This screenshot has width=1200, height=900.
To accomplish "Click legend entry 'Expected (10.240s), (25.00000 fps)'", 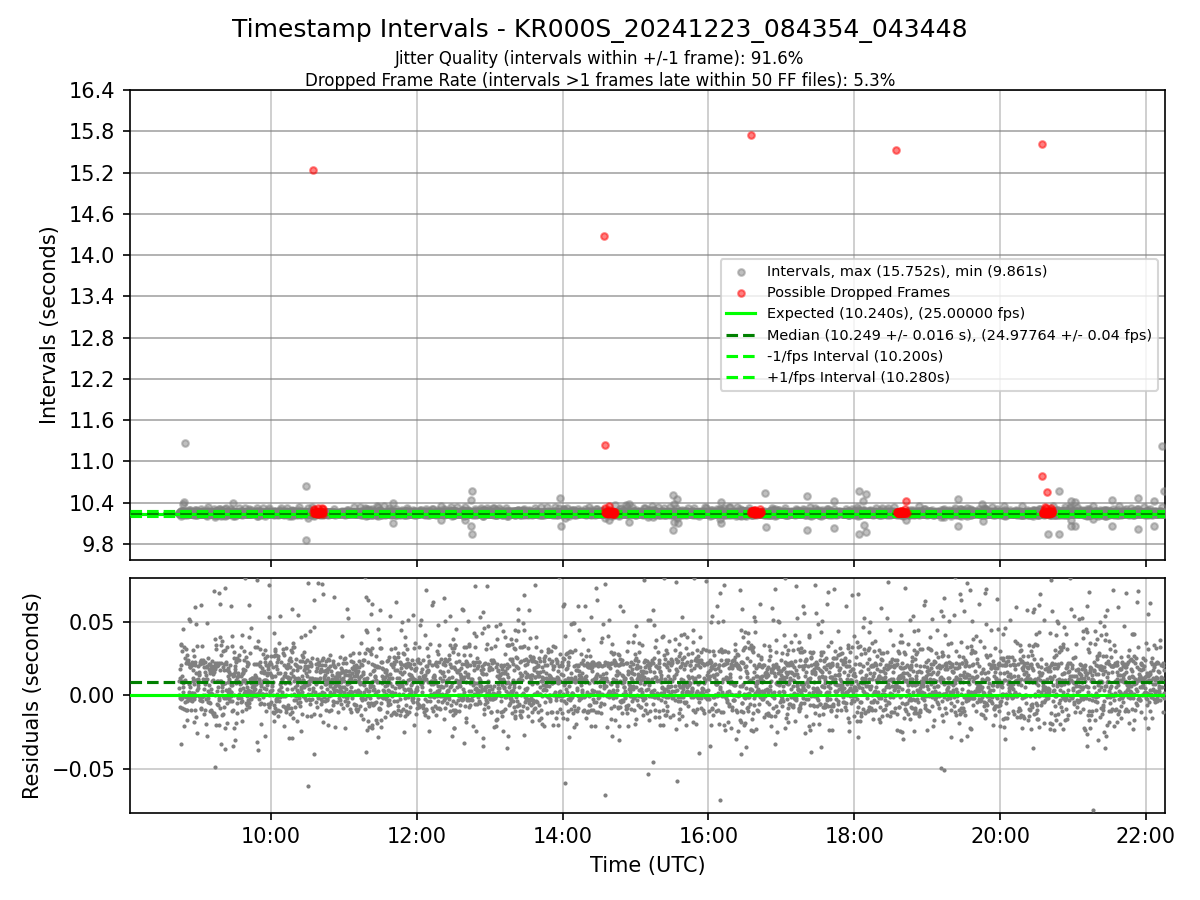I will coord(895,313).
